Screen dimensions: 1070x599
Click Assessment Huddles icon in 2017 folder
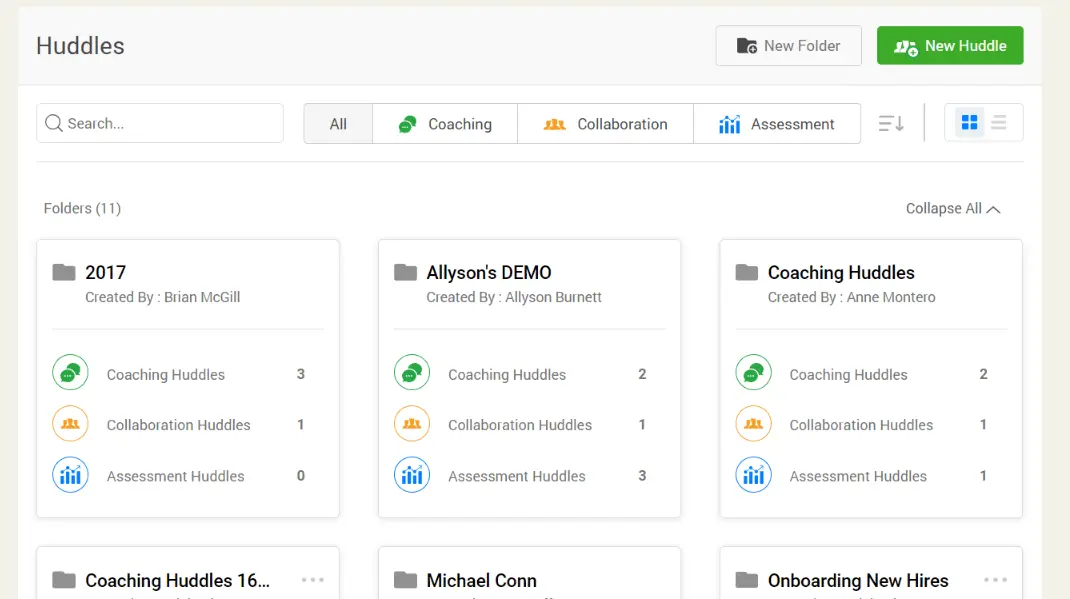(x=70, y=475)
